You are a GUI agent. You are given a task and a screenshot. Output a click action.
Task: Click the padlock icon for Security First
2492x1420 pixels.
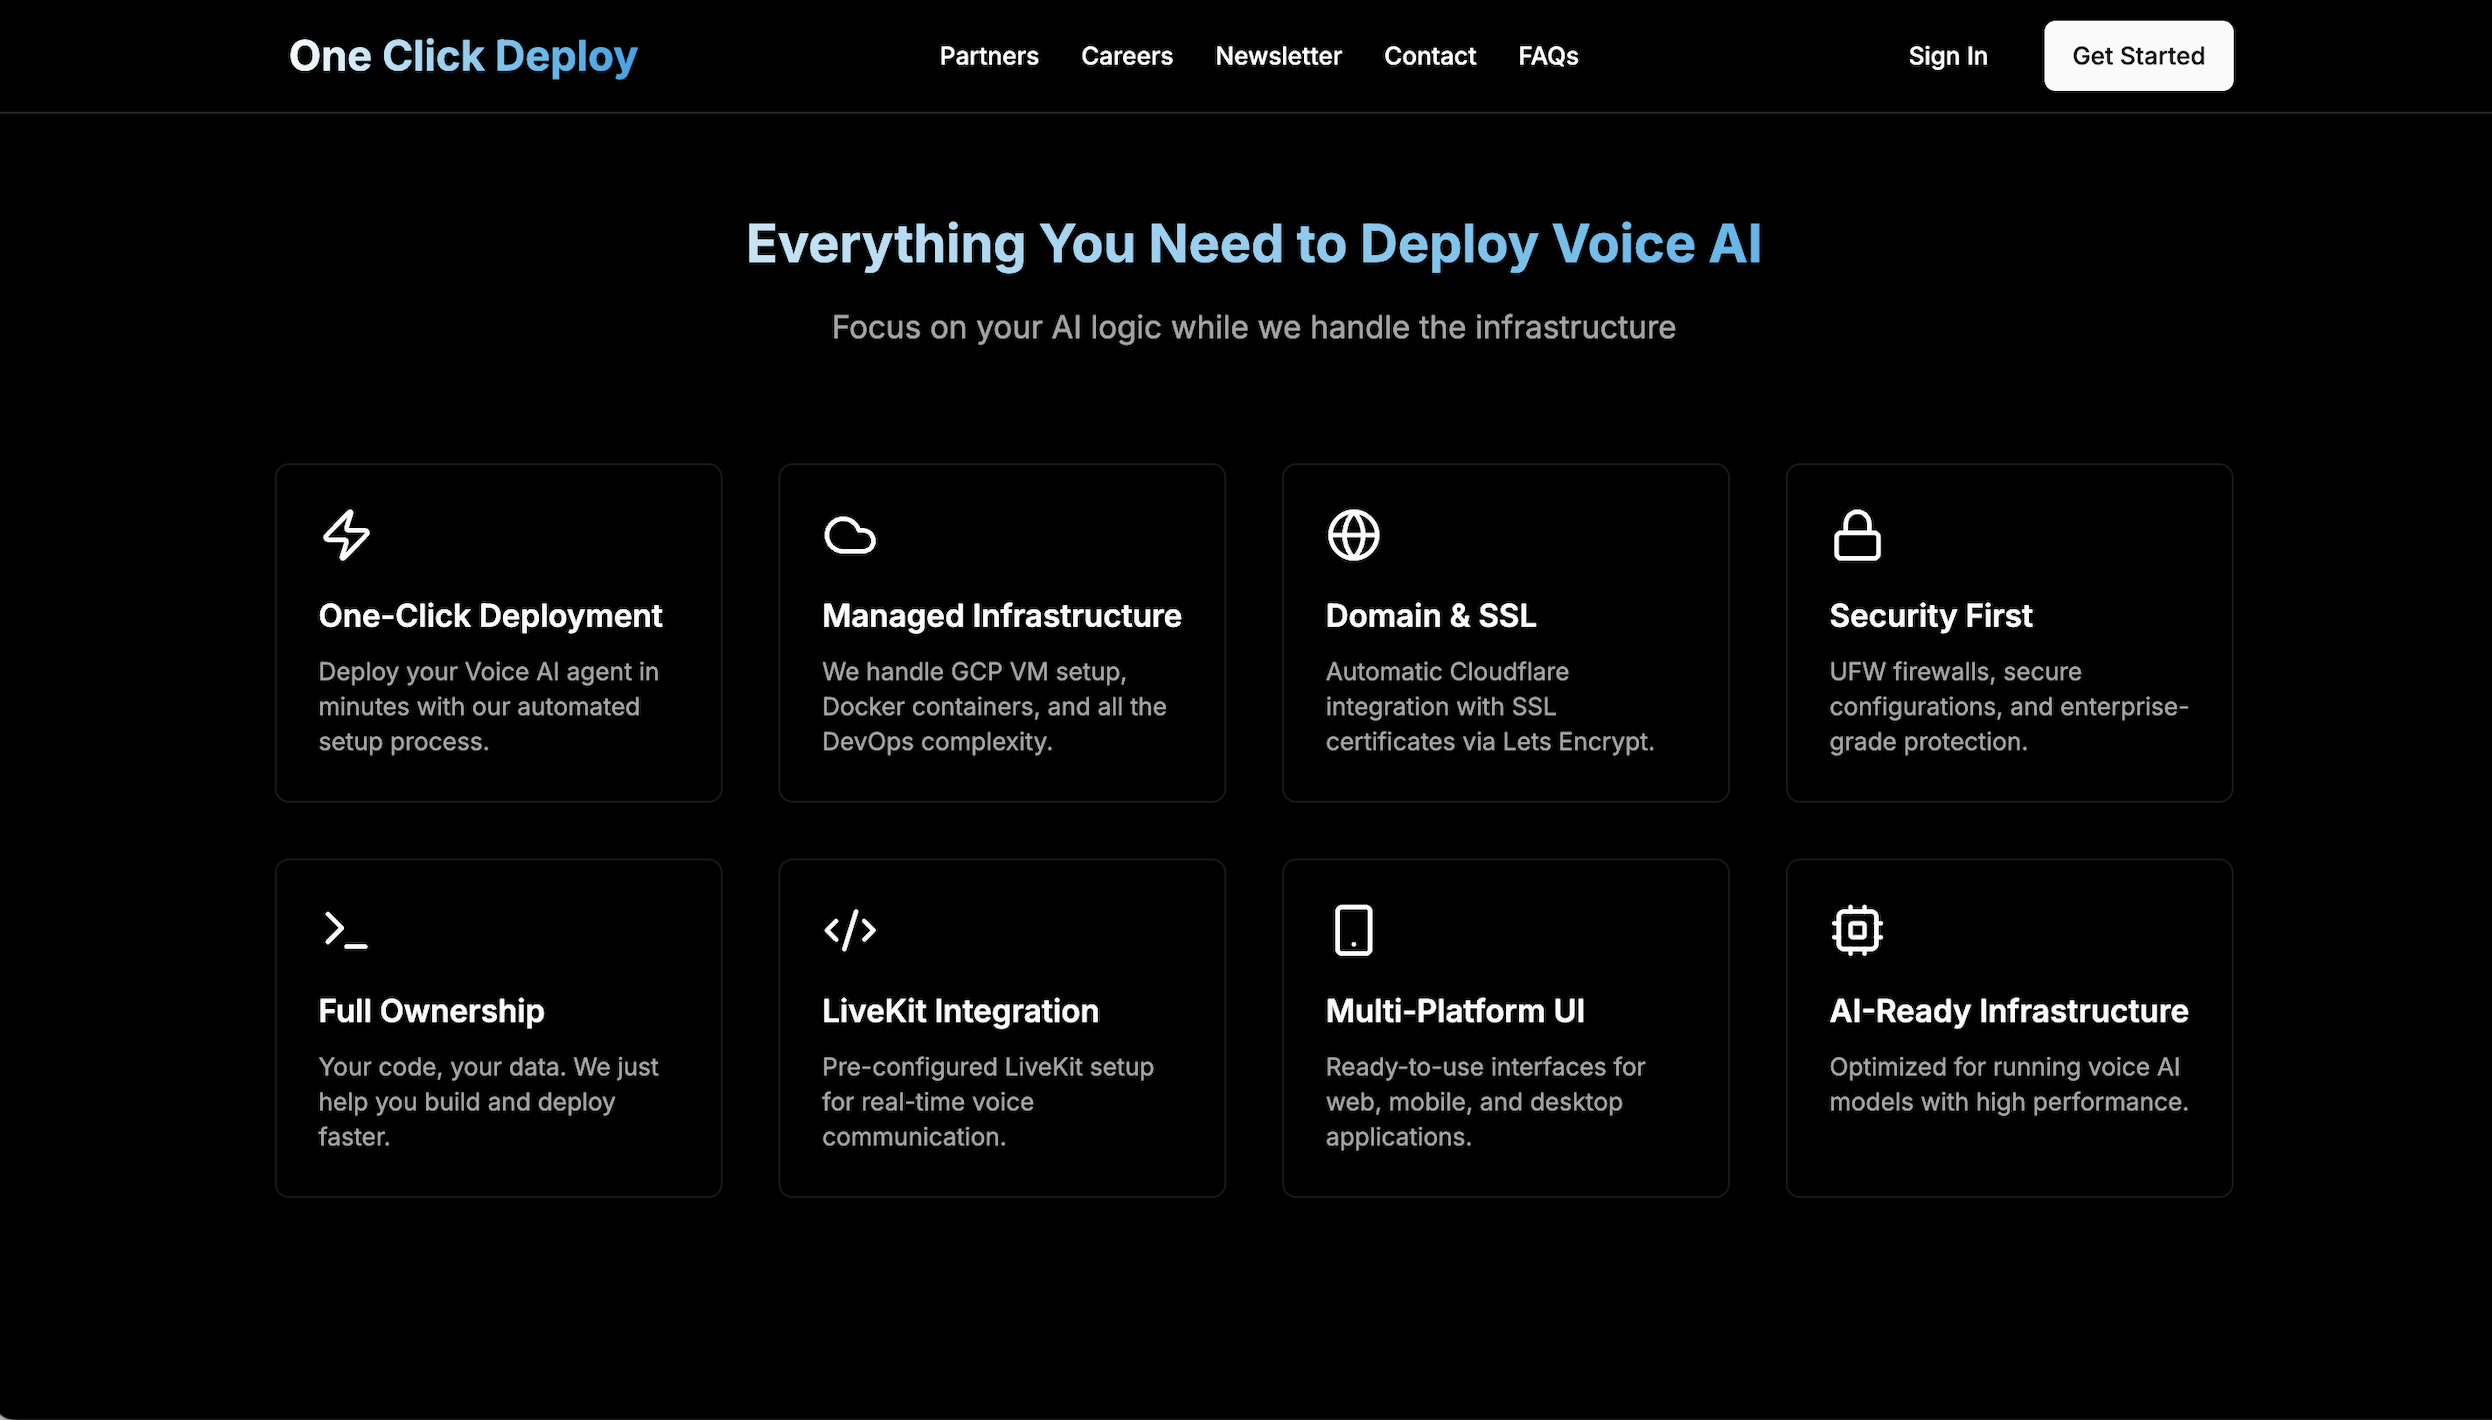[1857, 535]
